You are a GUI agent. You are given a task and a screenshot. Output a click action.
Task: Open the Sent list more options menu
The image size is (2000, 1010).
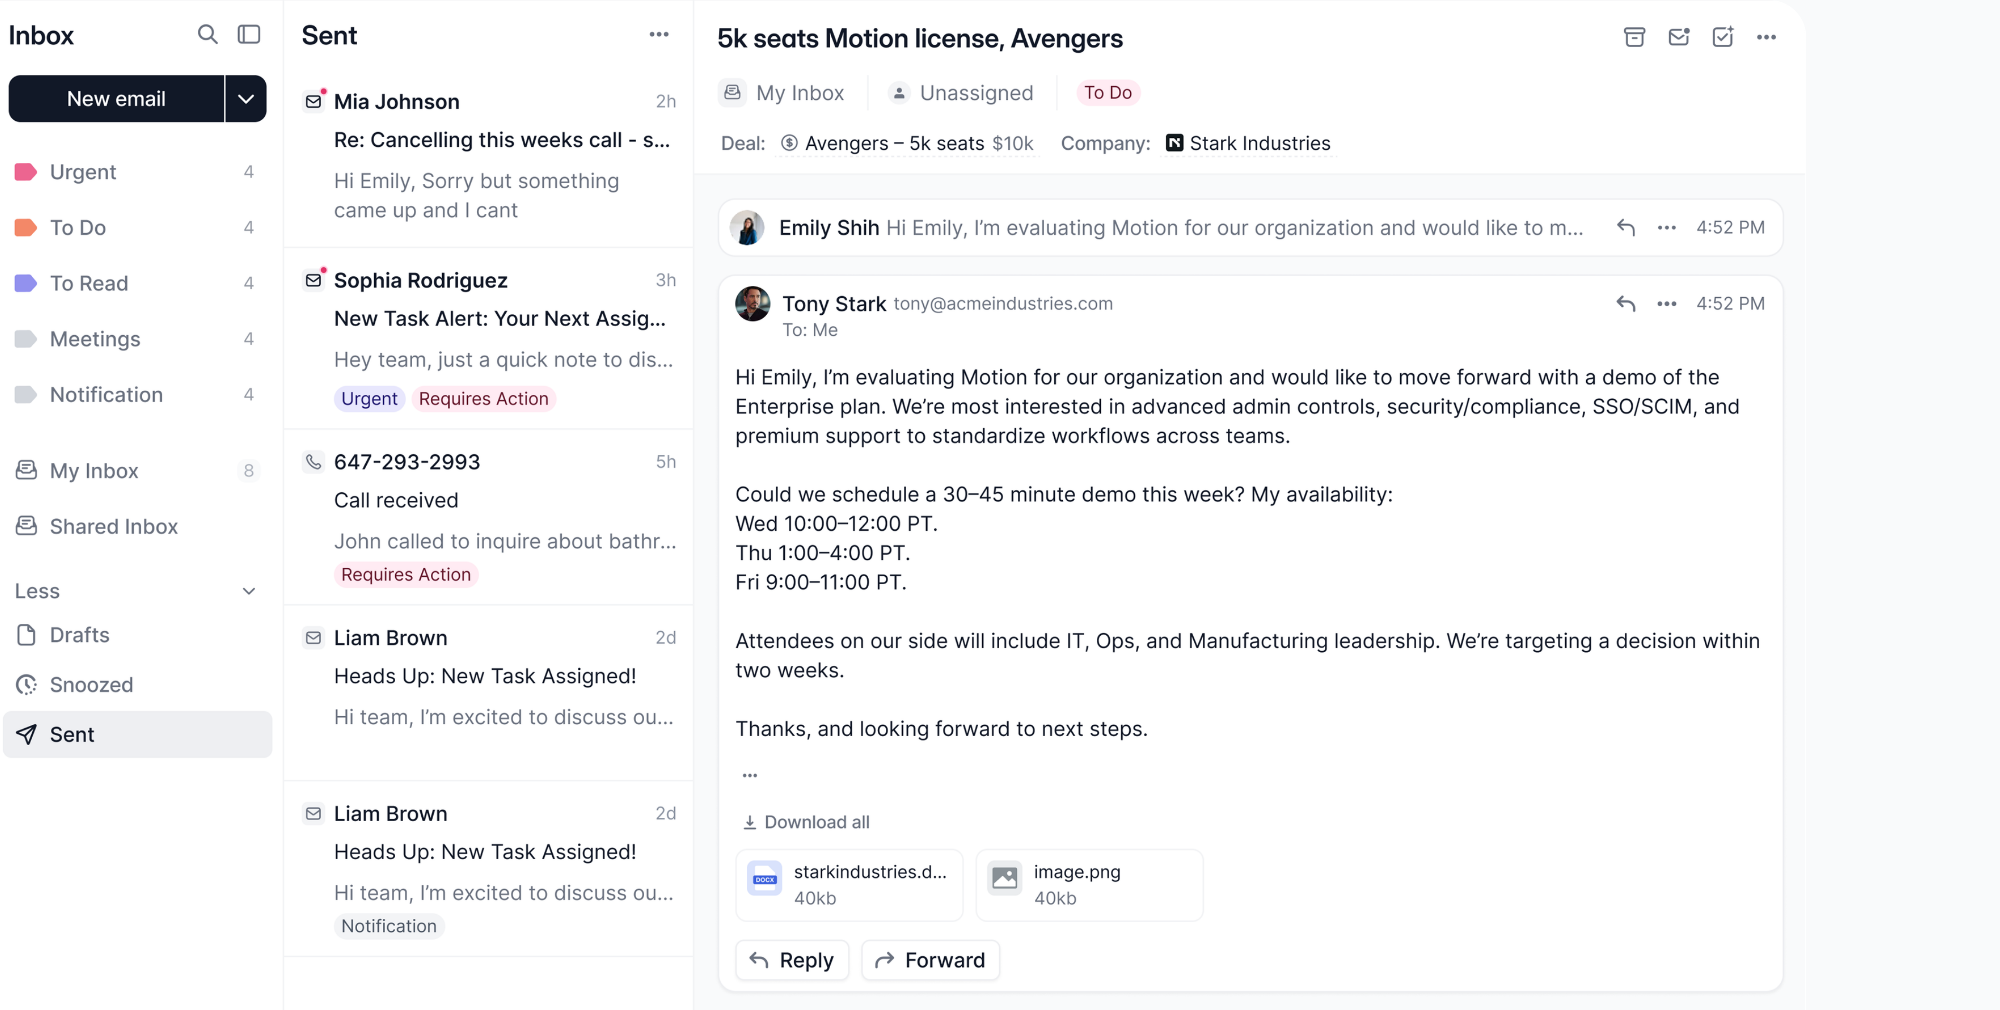coord(659,35)
